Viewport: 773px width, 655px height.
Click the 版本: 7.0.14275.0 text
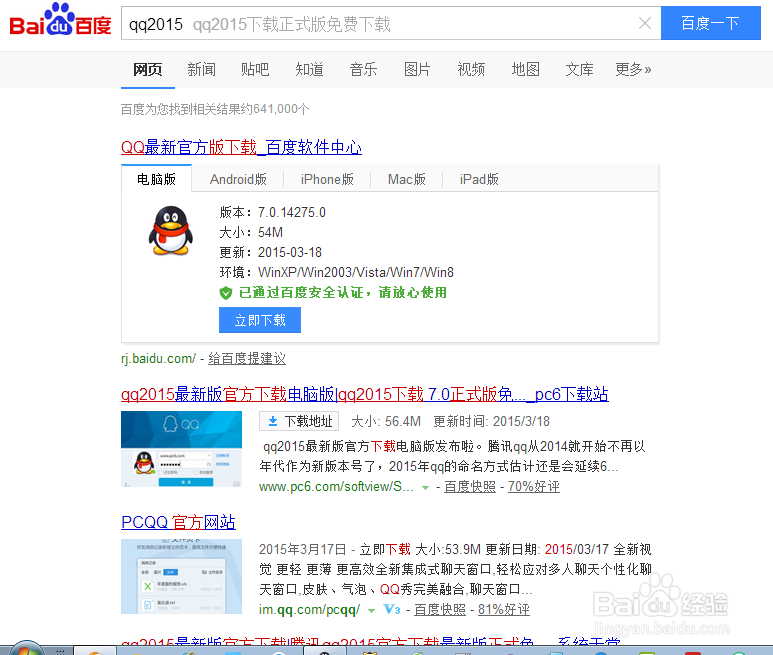click(273, 212)
